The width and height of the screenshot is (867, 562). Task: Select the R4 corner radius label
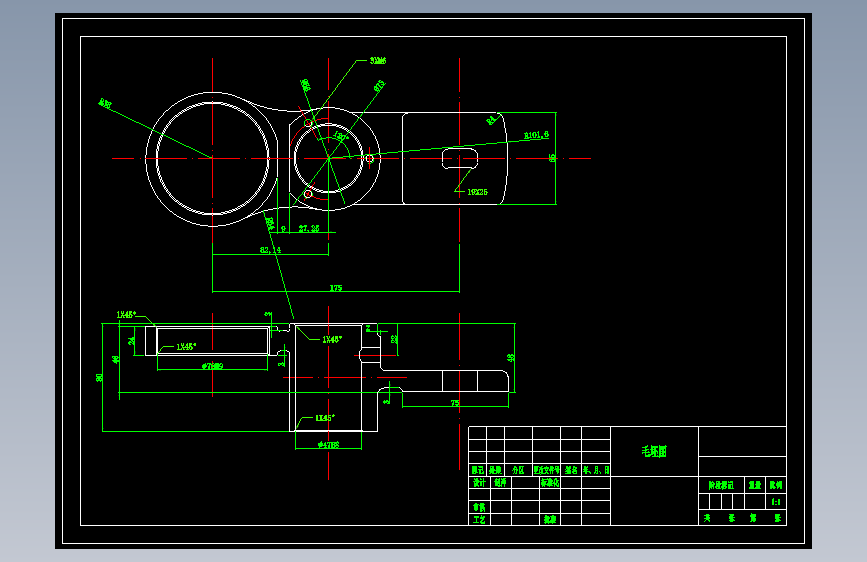pos(491,120)
